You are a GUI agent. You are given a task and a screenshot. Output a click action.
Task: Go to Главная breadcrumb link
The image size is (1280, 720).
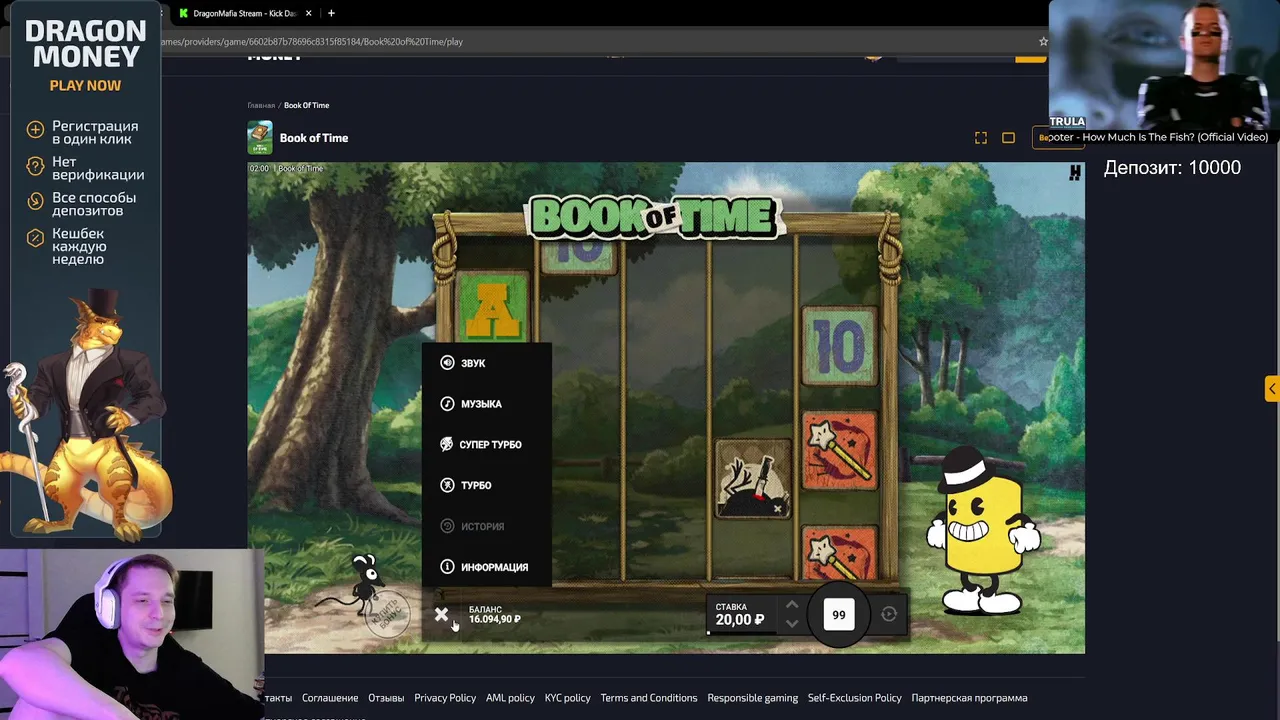(x=261, y=105)
